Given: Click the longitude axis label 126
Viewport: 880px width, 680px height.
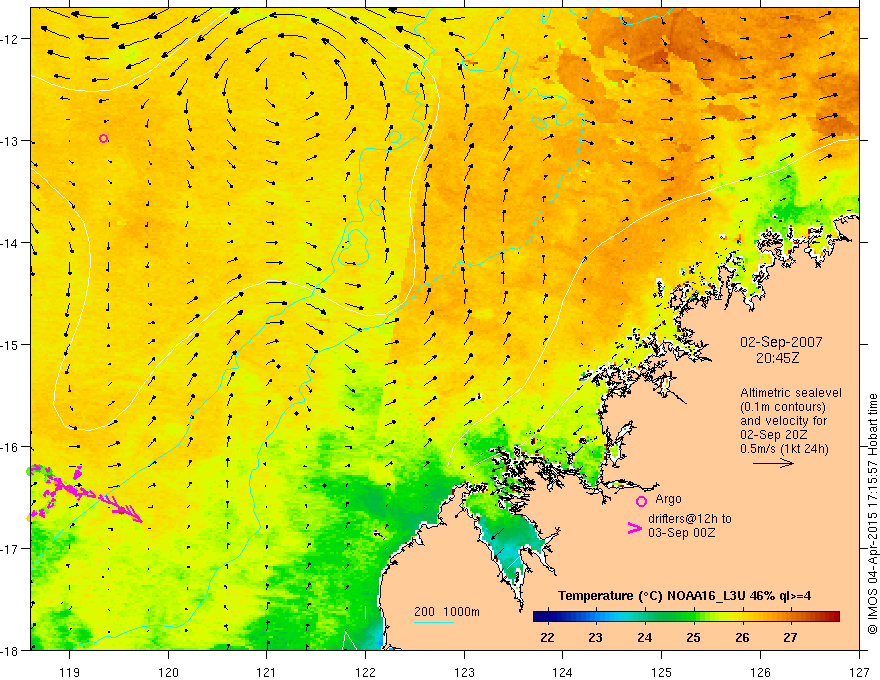Looking at the screenshot, I should point(760,672).
